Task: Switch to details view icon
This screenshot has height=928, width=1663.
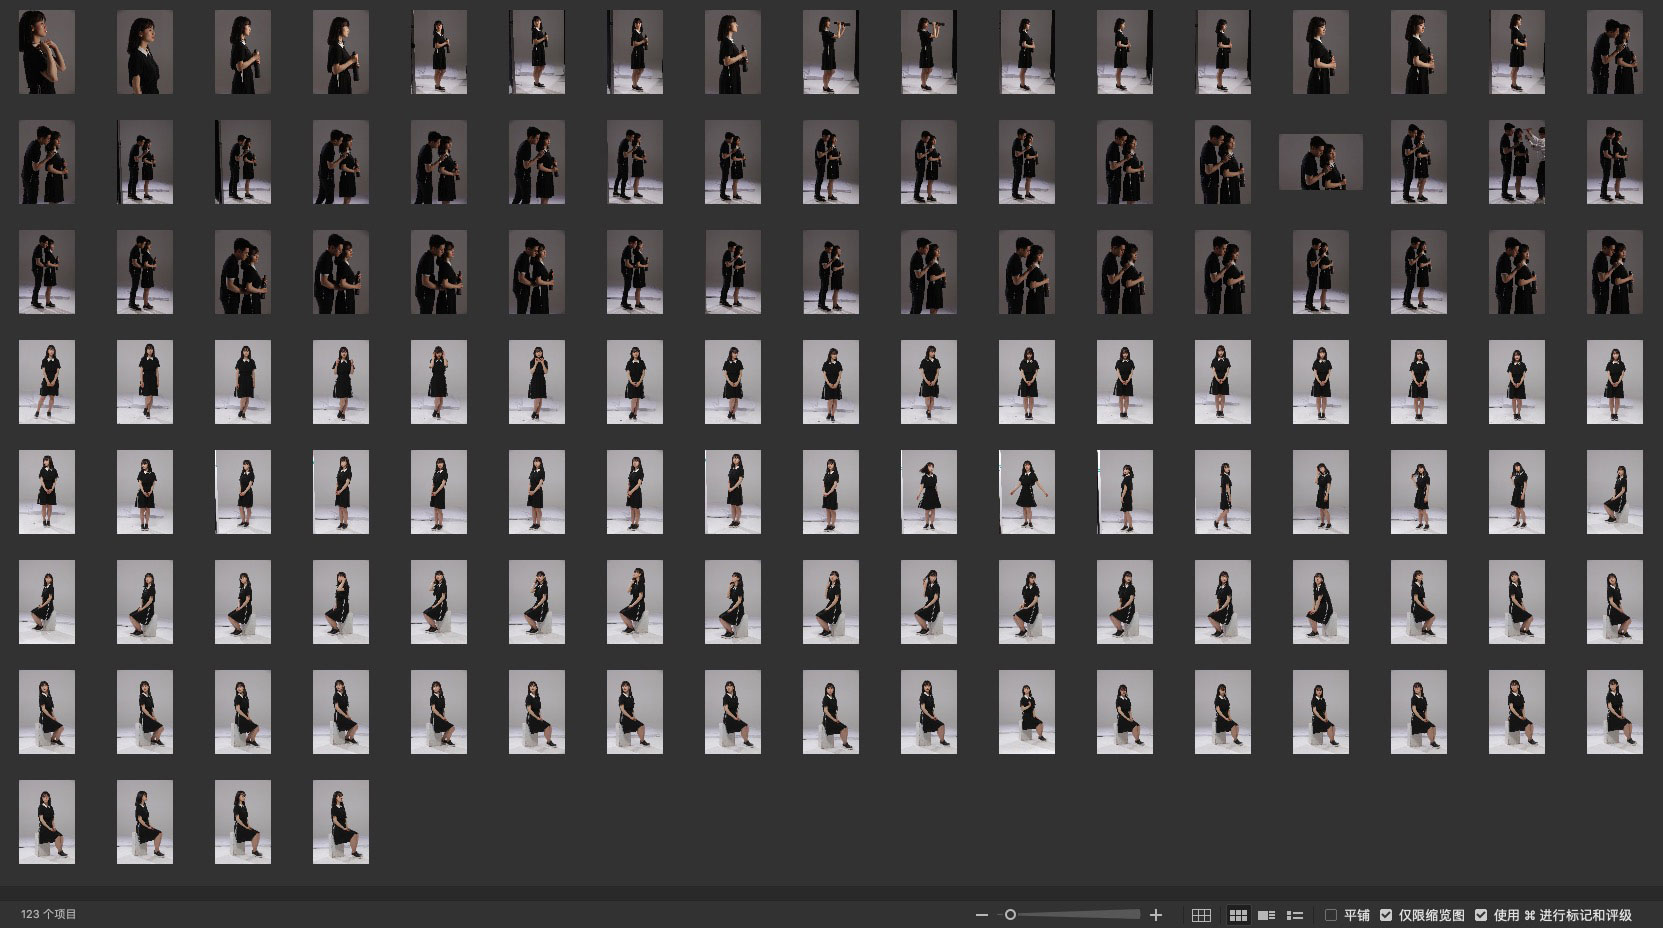Action: tap(1266, 915)
